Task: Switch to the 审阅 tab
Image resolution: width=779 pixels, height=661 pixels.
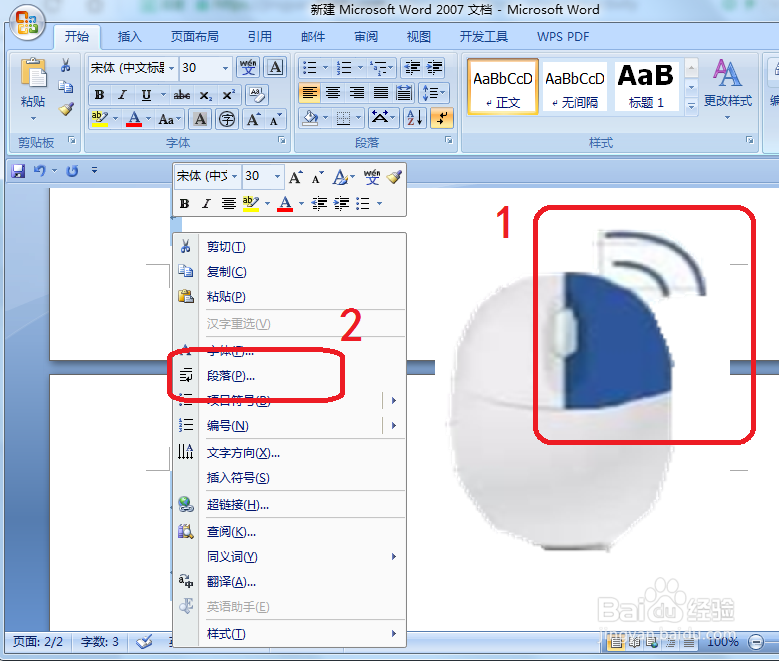Action: [366, 37]
